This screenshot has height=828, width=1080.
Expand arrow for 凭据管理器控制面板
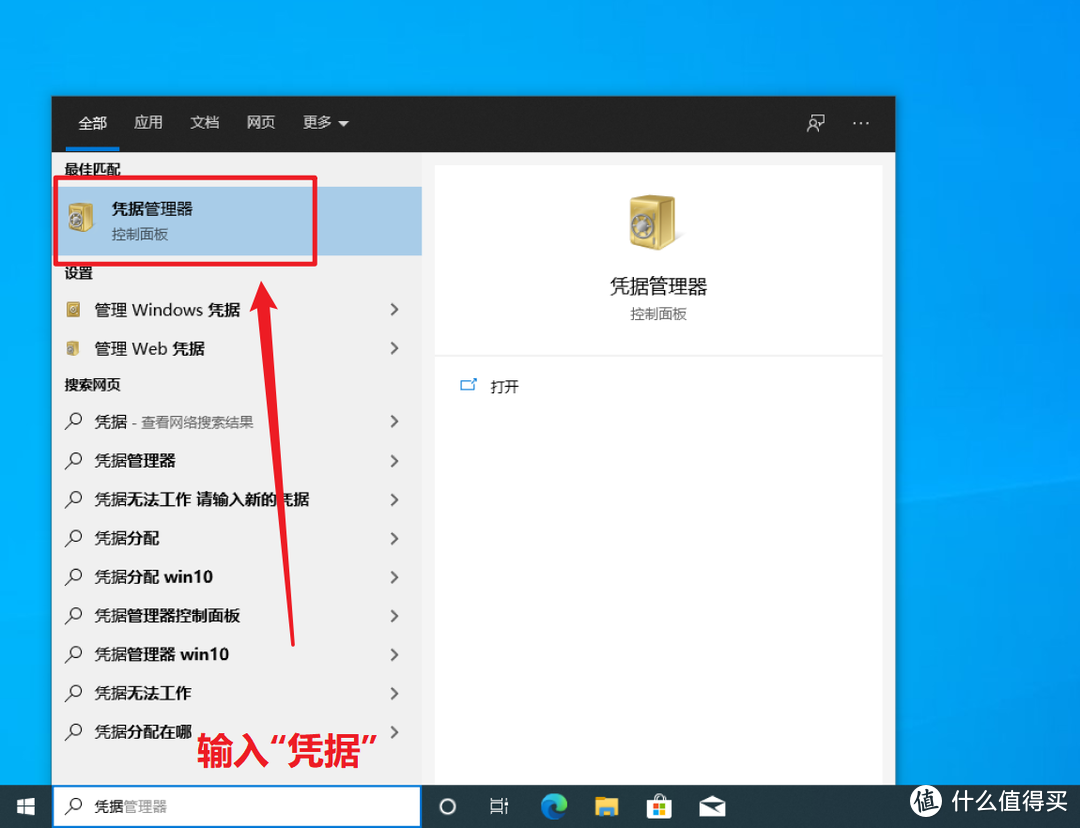[394, 615]
